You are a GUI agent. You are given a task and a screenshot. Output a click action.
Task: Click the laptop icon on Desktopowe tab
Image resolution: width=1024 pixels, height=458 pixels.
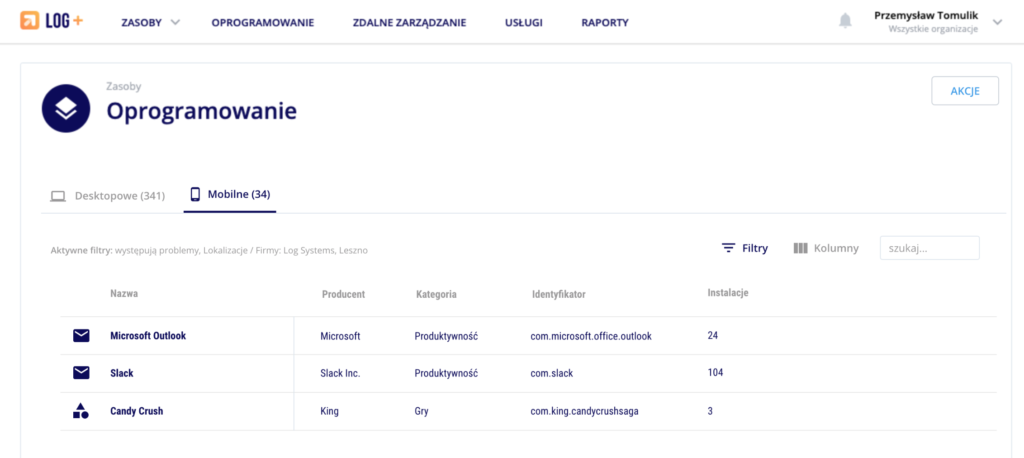tap(58, 196)
